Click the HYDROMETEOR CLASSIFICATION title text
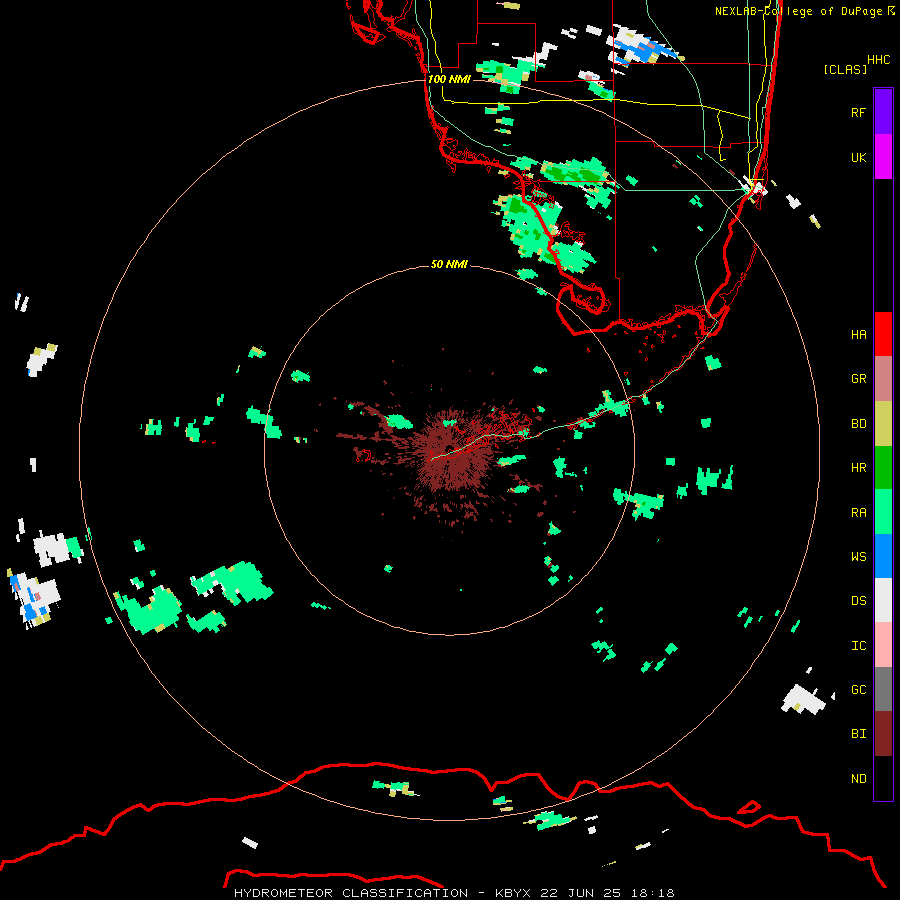The width and height of the screenshot is (900, 900). pyautogui.click(x=351, y=893)
